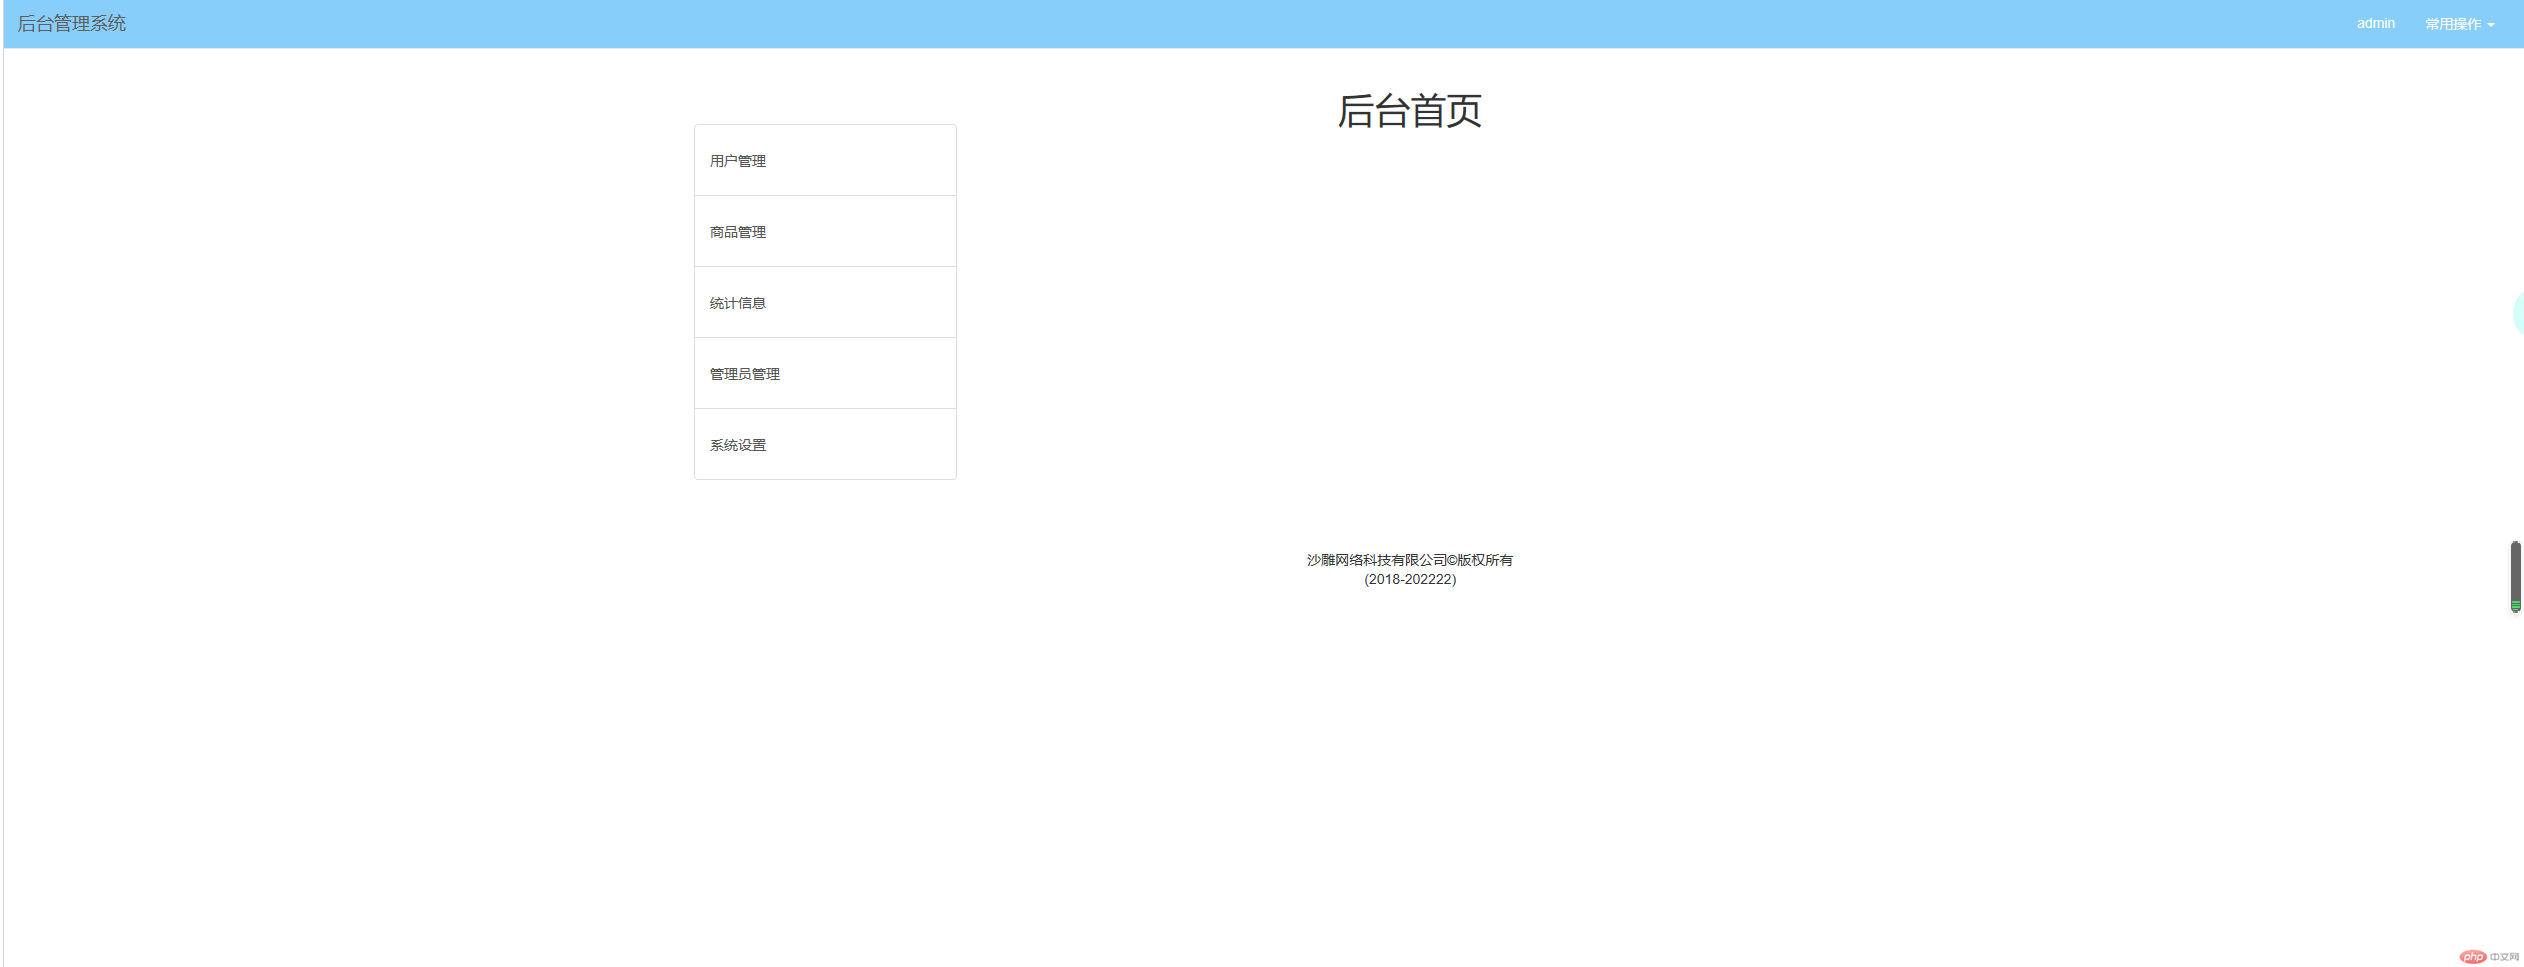
Task: Open 管理员管理 in the side list
Action: pos(825,374)
